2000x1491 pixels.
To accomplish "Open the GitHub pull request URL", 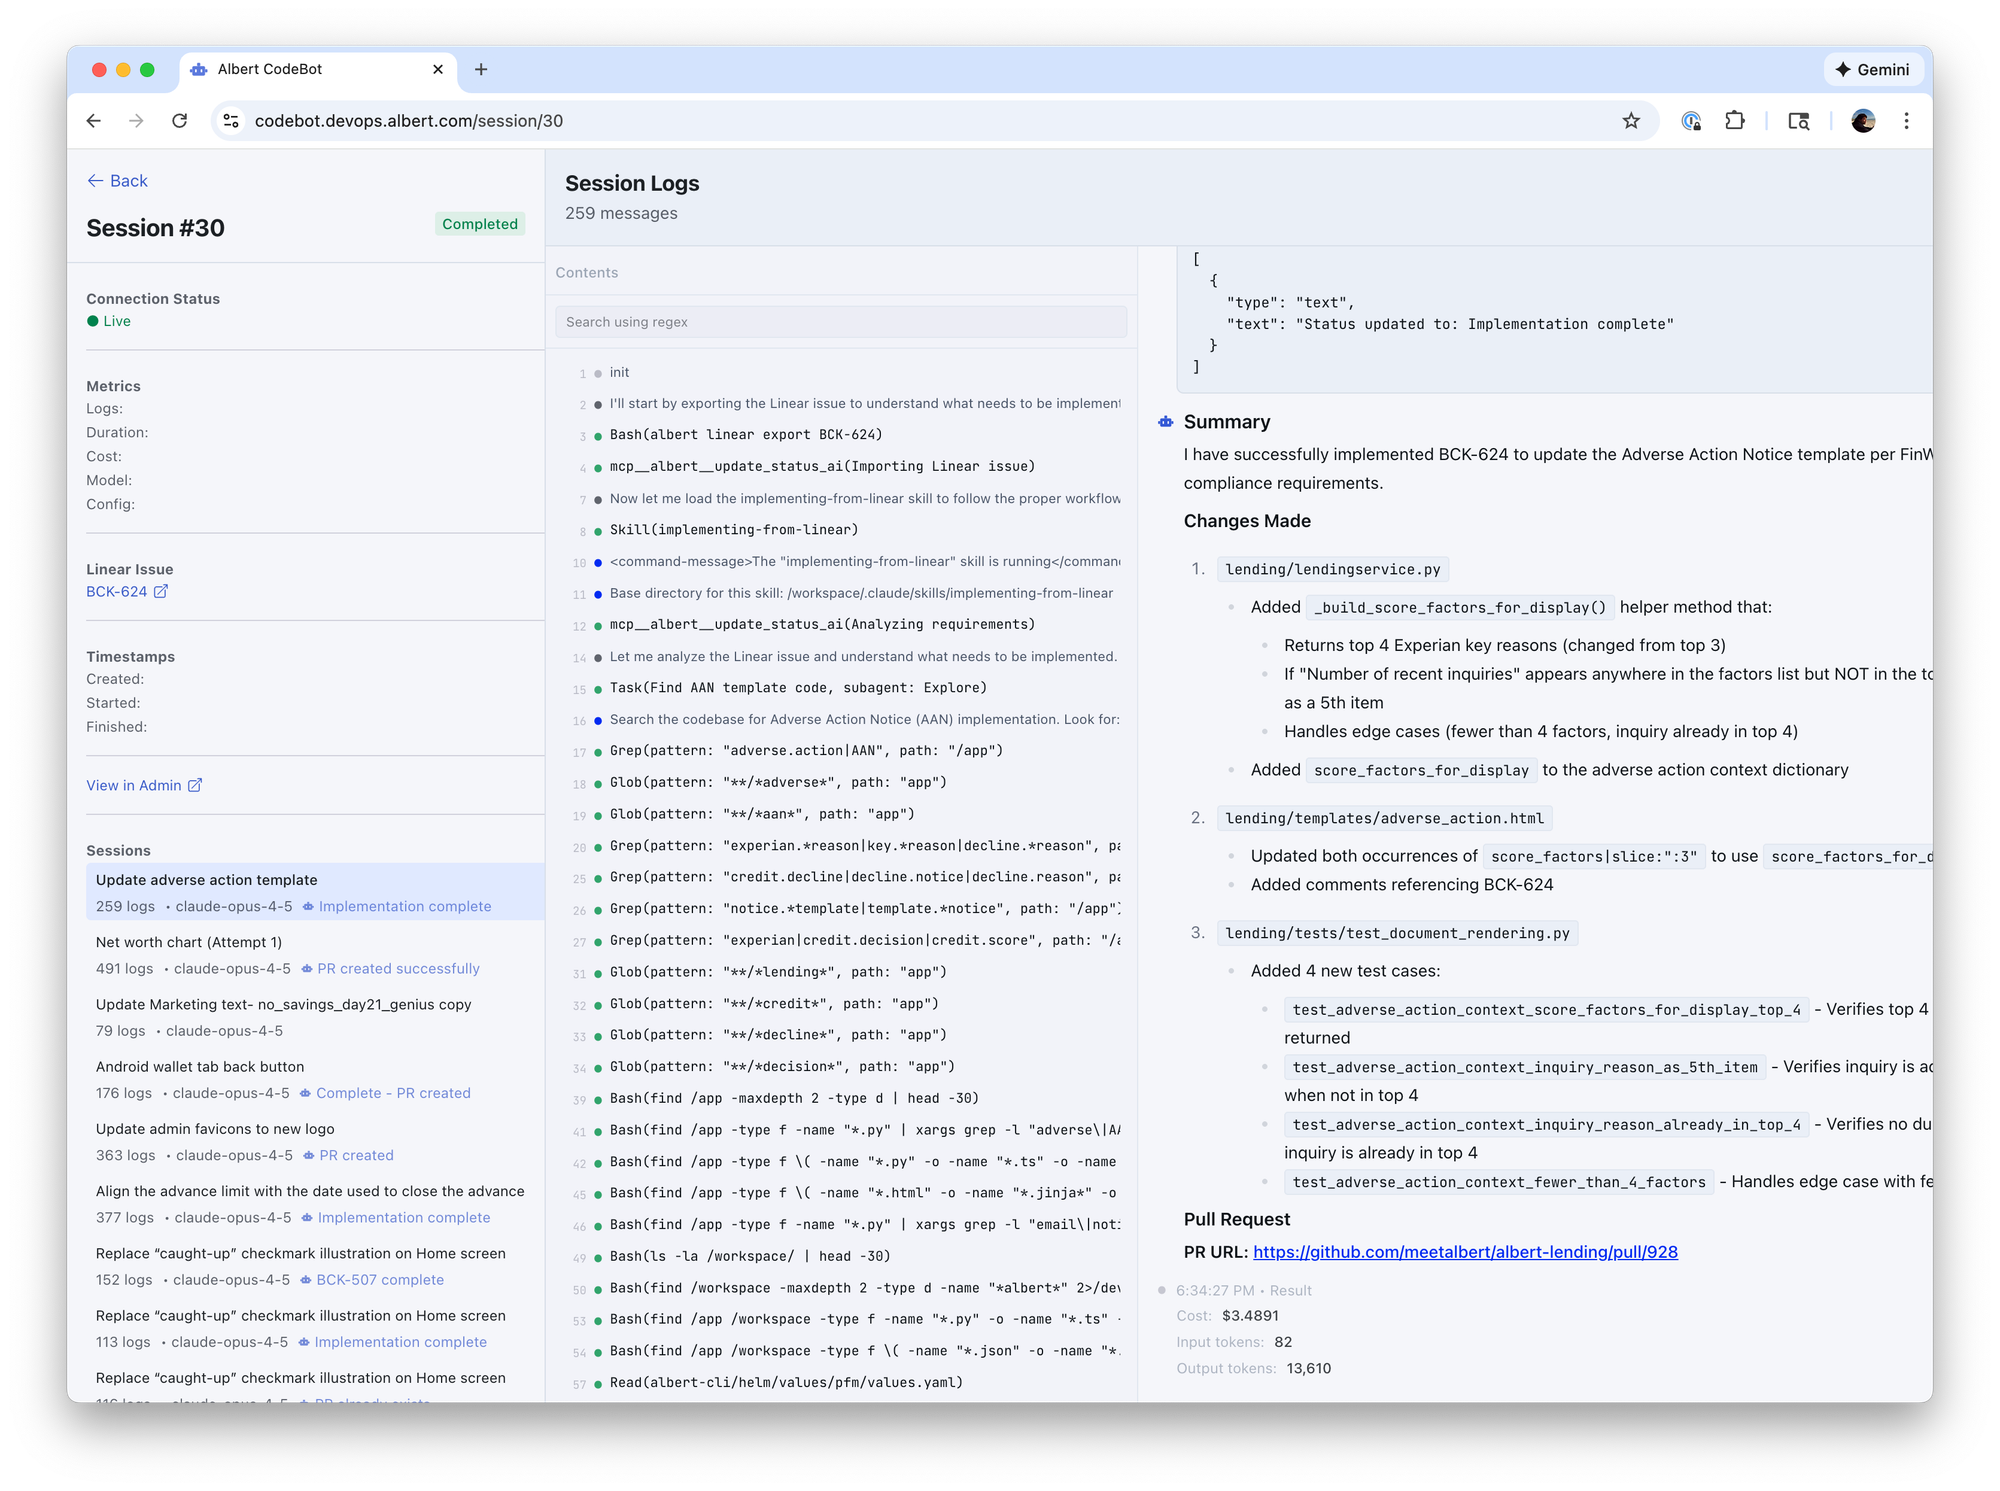I will (x=1465, y=1252).
